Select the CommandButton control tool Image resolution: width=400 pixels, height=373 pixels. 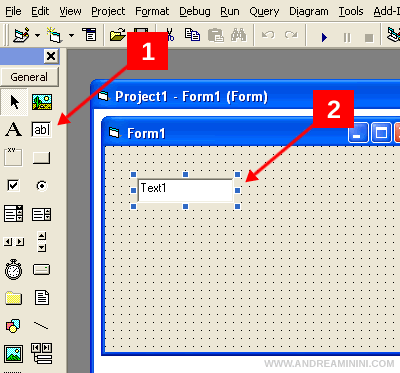[42, 158]
